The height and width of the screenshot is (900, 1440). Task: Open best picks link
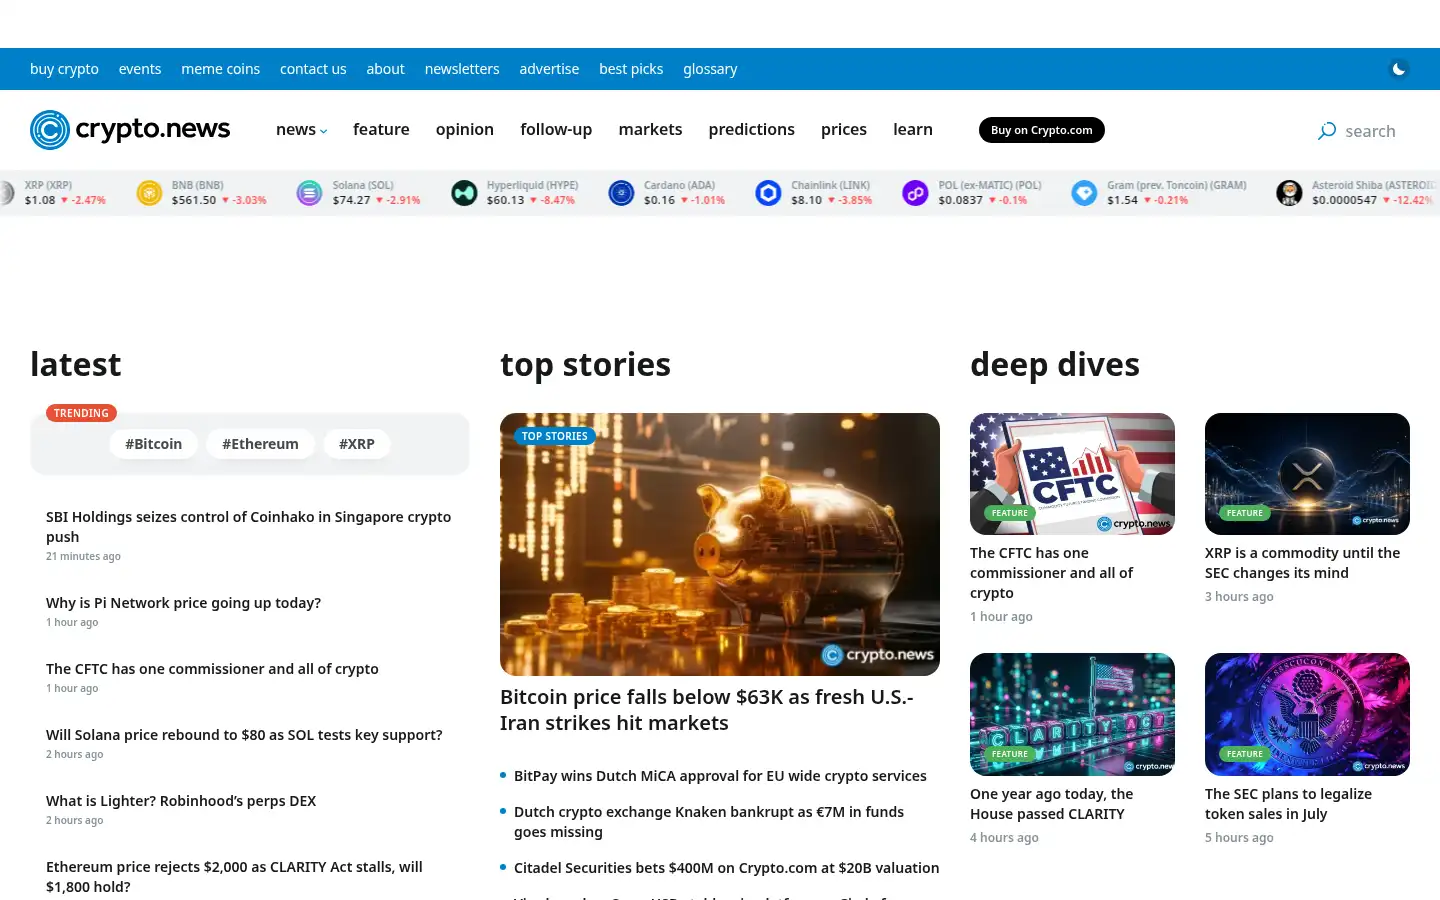(631, 69)
